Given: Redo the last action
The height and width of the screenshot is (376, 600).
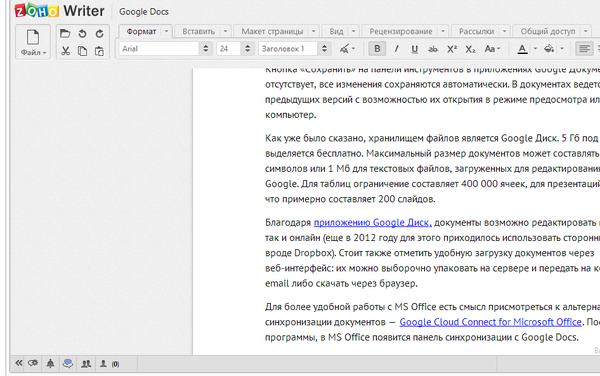Looking at the screenshot, I should point(99,34).
